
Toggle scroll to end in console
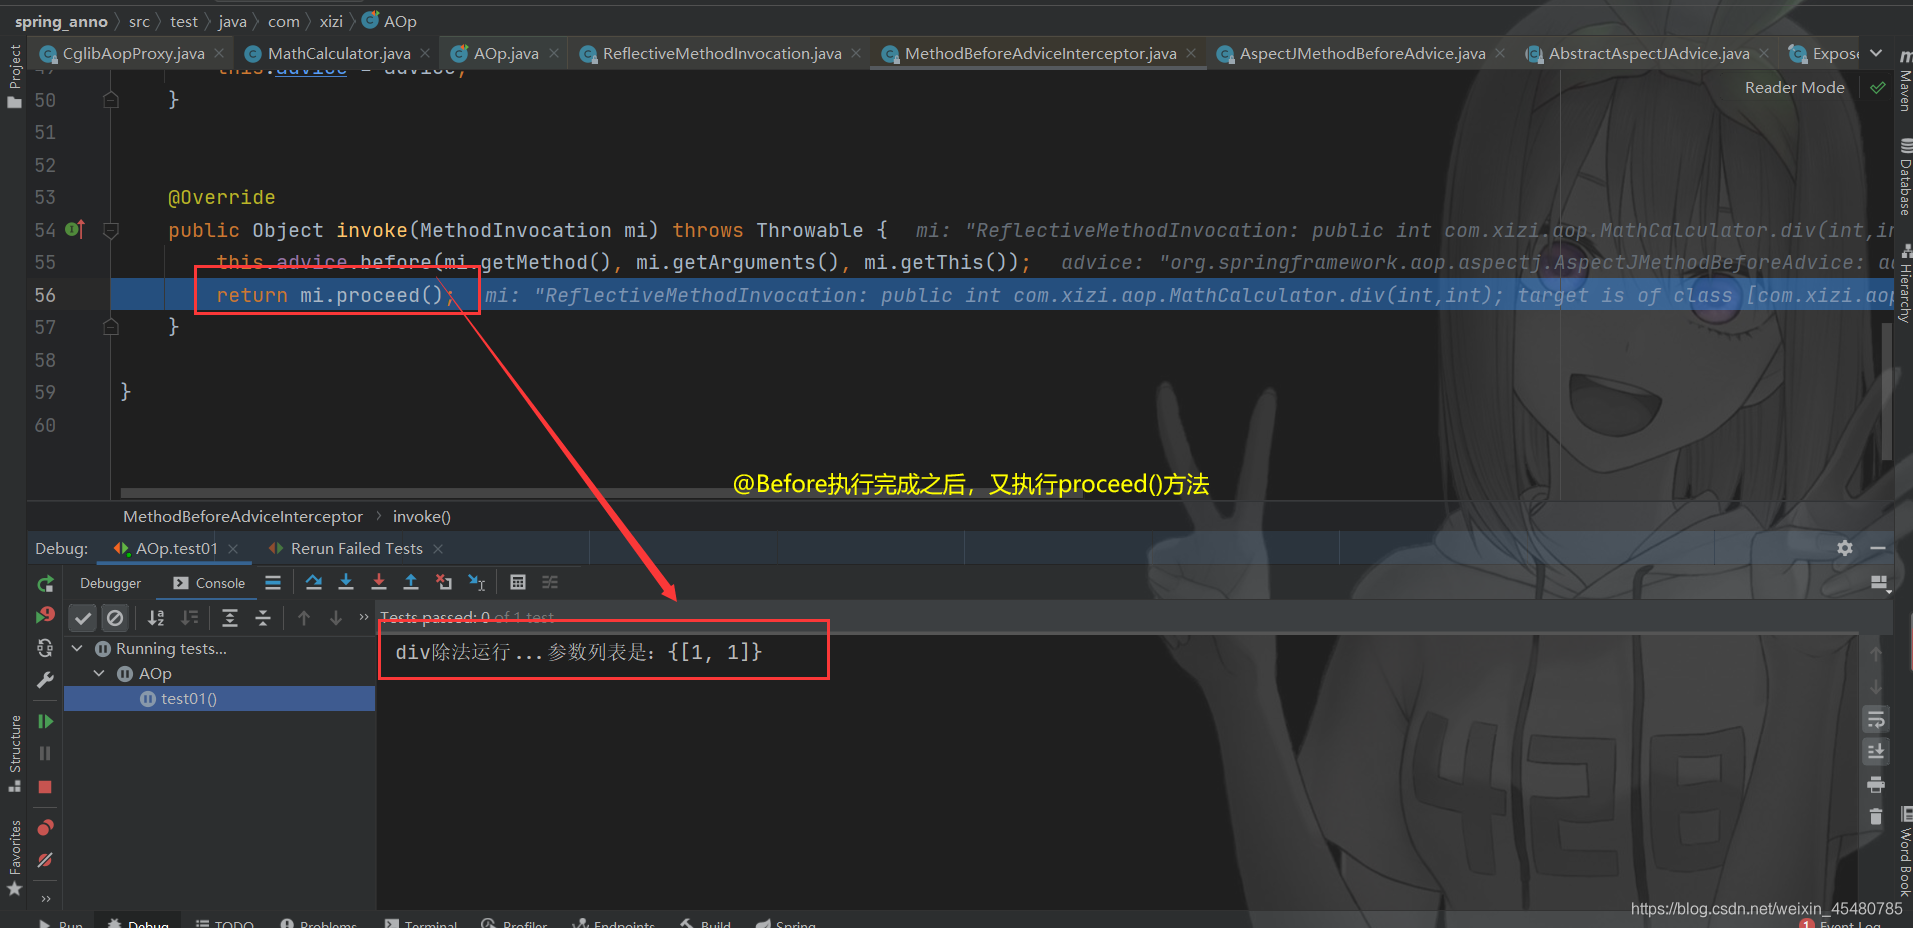click(x=1876, y=751)
